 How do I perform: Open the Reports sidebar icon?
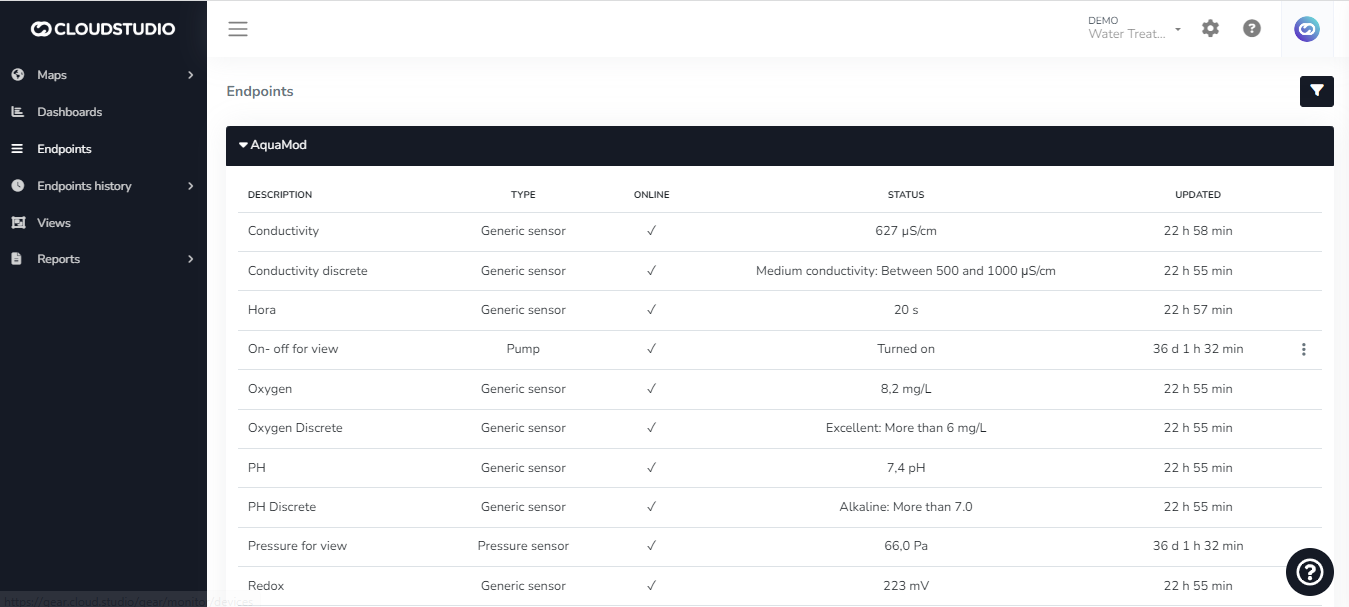tap(16, 258)
